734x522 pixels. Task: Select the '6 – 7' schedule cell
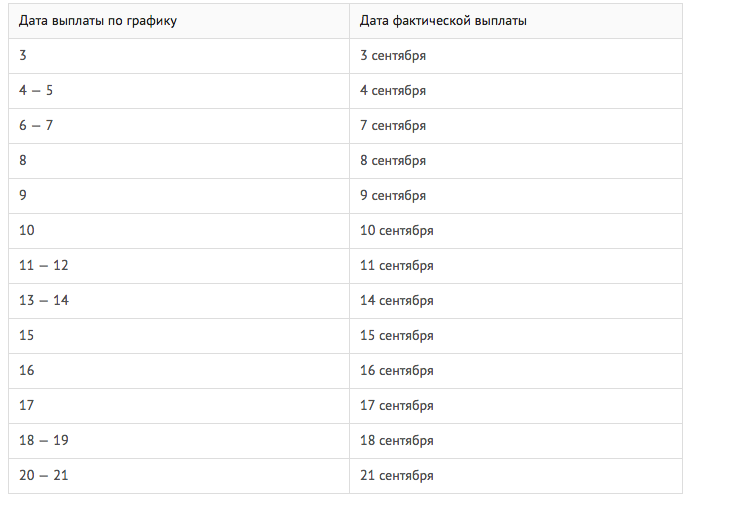tap(179, 126)
